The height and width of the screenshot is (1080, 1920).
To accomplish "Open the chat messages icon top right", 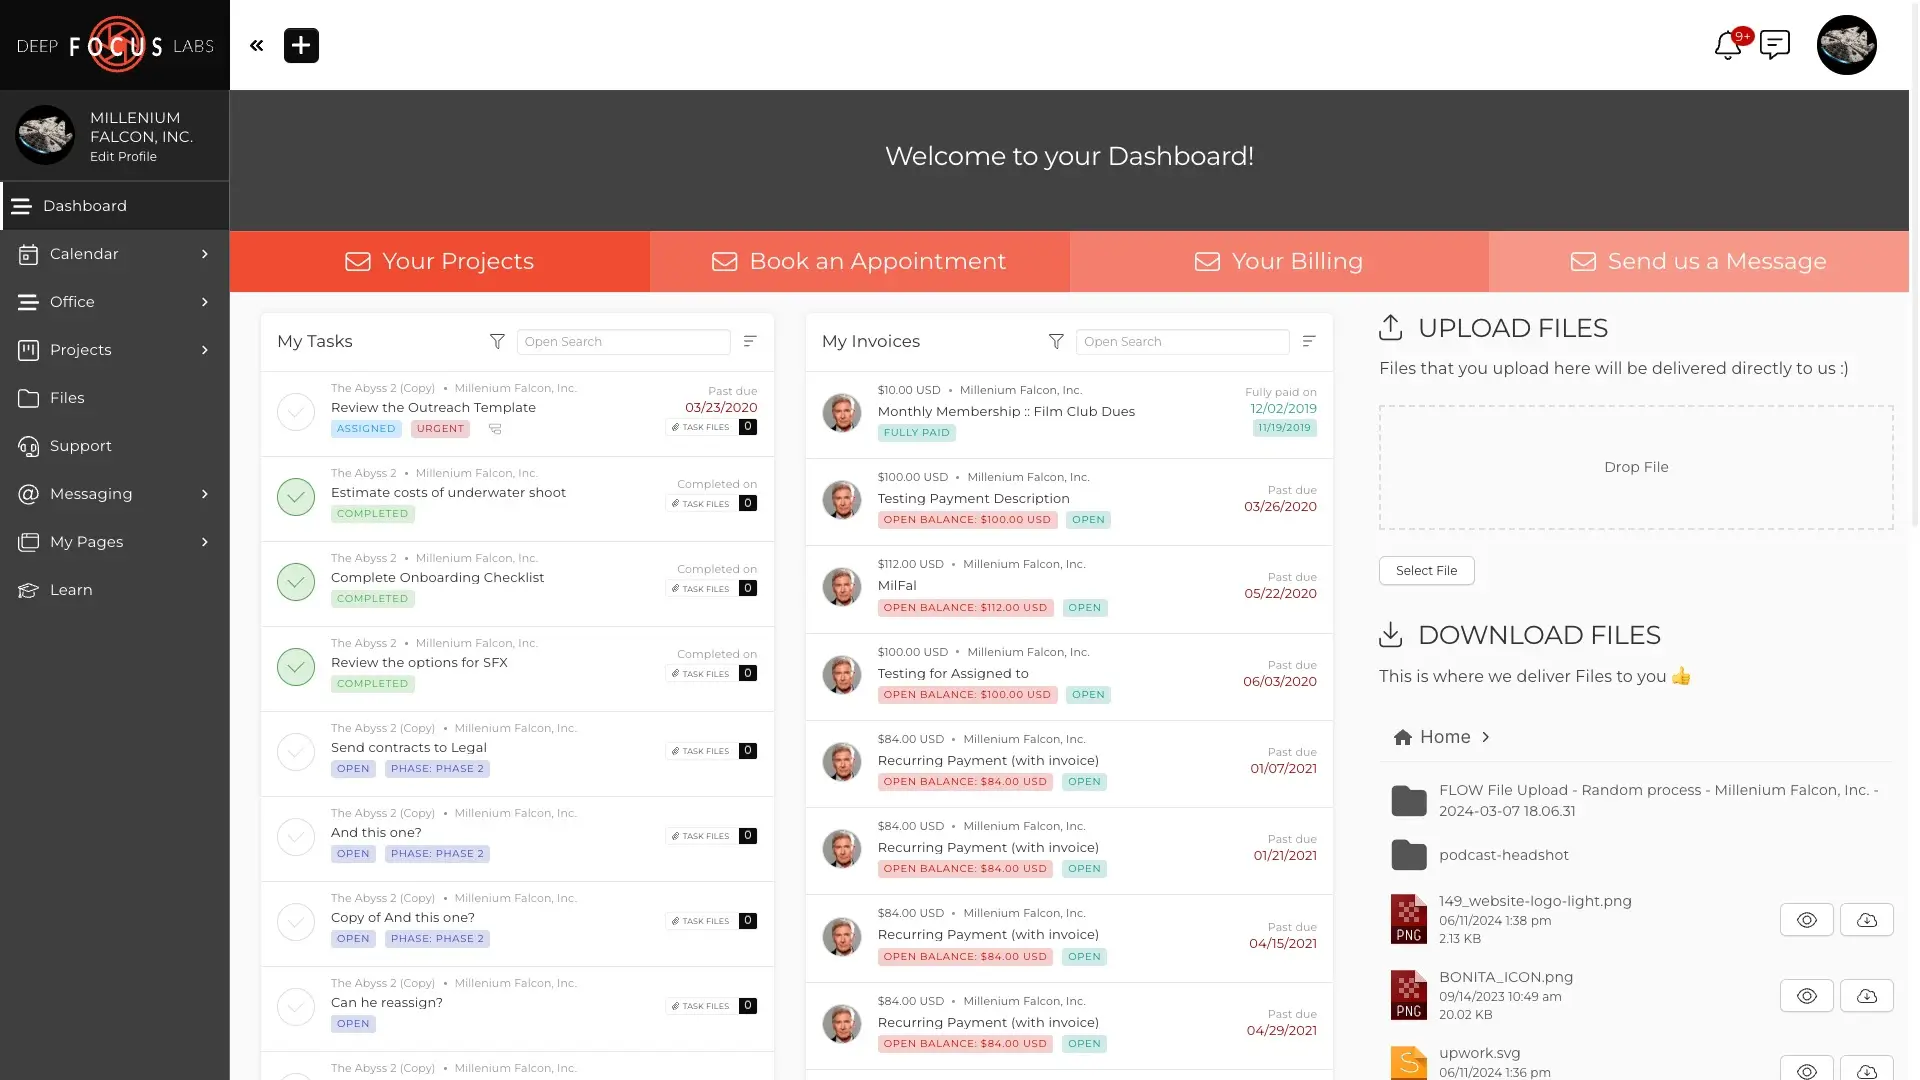I will coord(1776,44).
